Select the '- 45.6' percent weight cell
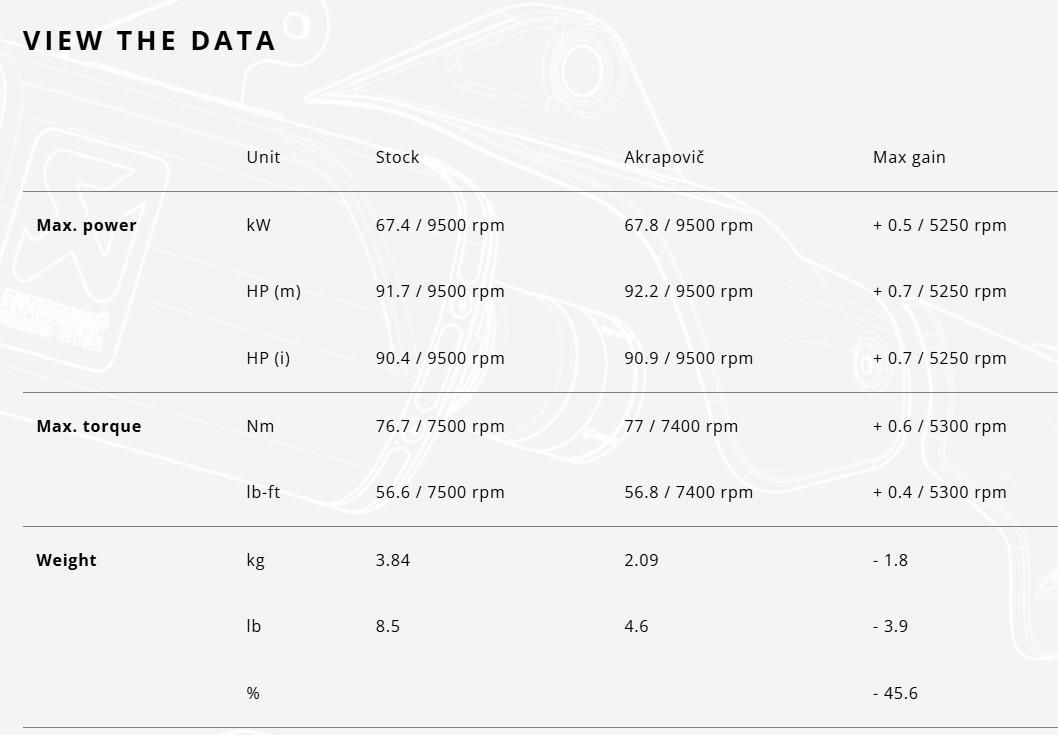Image resolution: width=1058 pixels, height=735 pixels. 895,693
